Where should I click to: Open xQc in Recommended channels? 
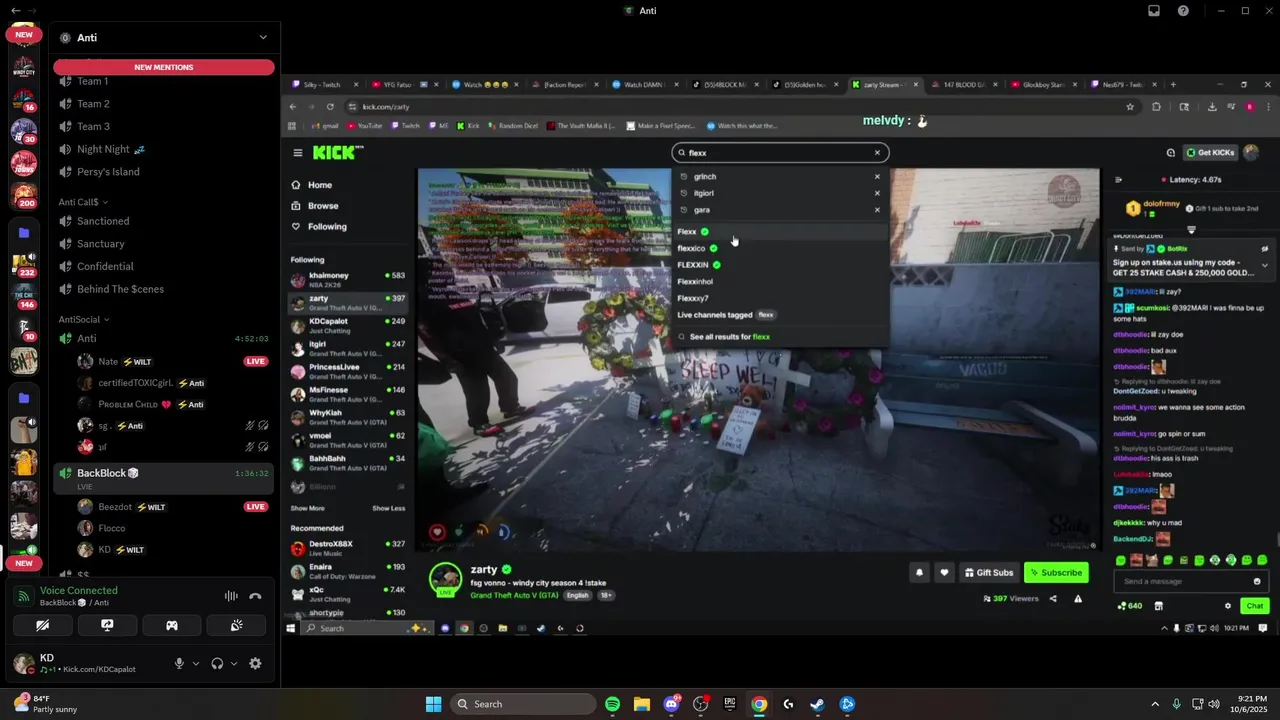(x=348, y=594)
